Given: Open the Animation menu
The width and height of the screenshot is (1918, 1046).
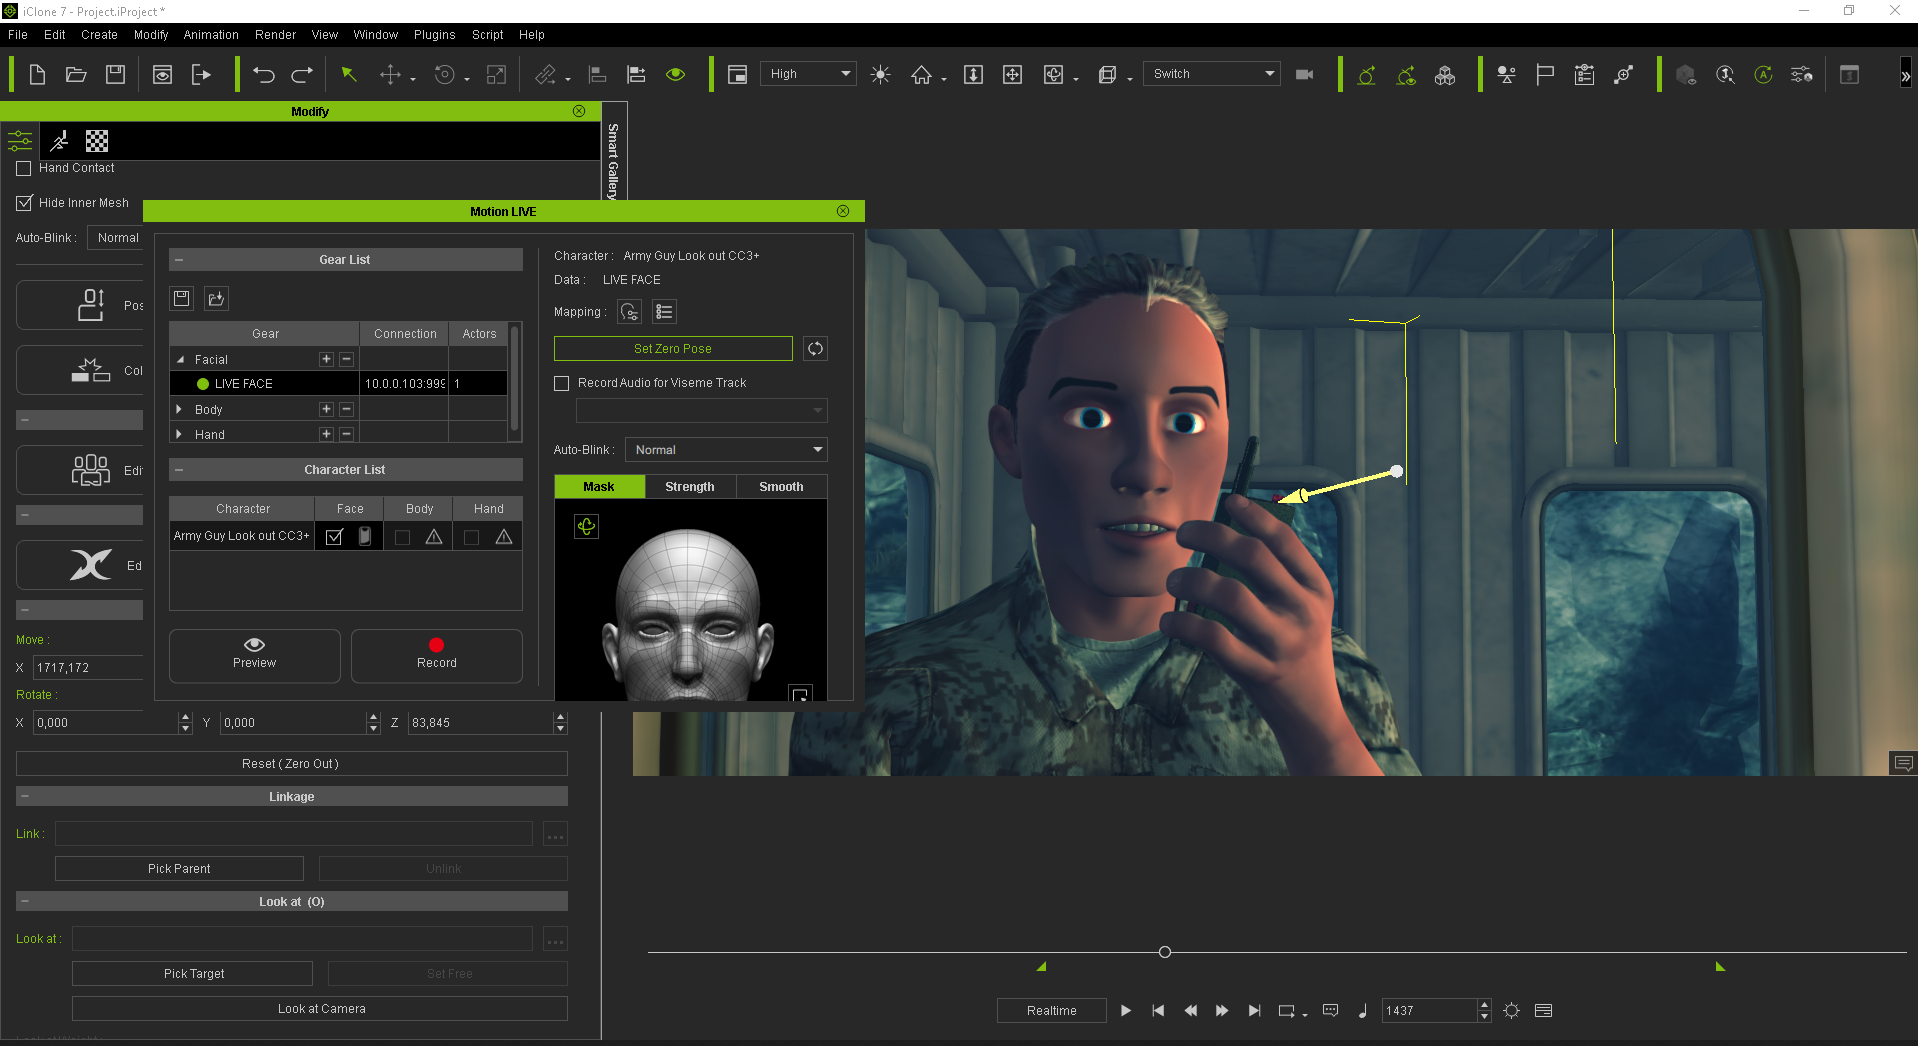Looking at the screenshot, I should [x=211, y=35].
